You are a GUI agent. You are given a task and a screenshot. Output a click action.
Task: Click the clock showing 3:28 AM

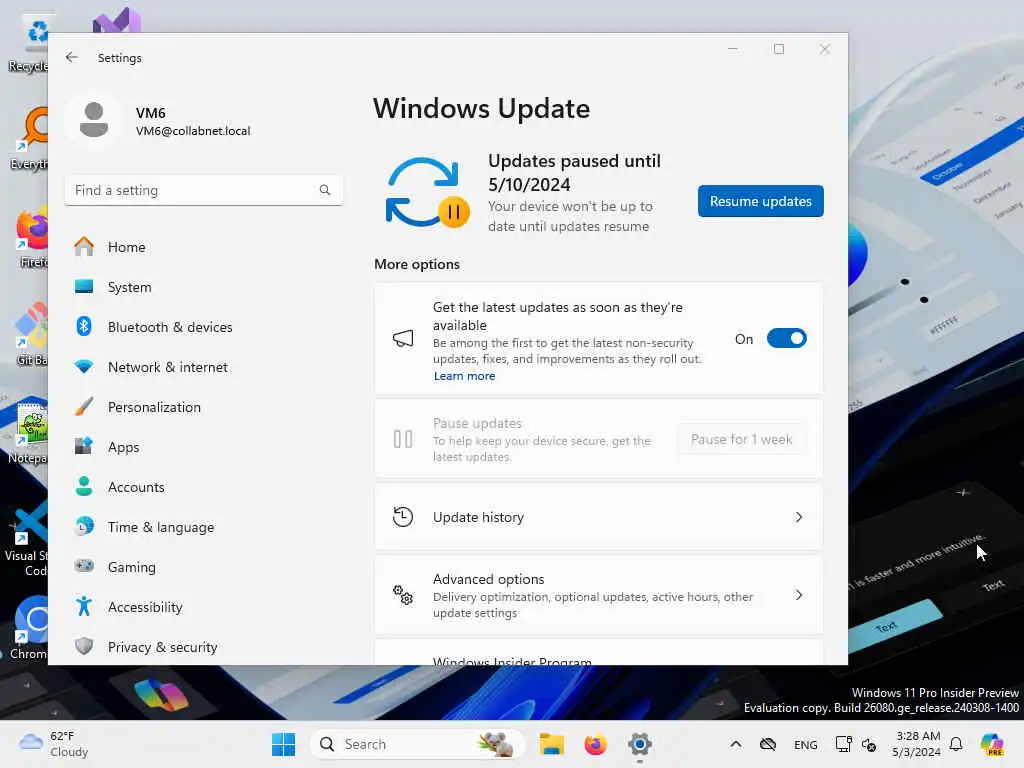[917, 744]
